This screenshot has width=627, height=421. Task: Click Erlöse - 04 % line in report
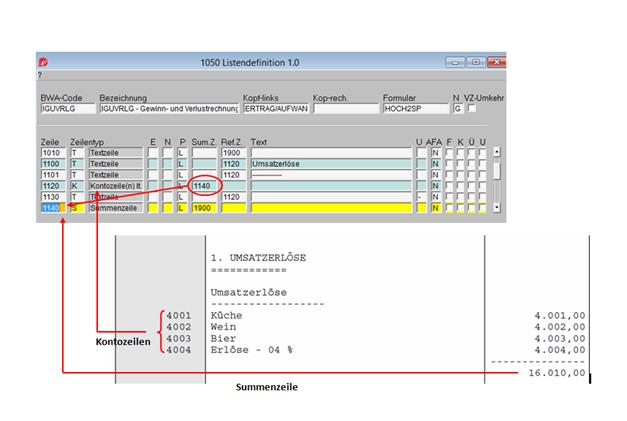pyautogui.click(x=252, y=350)
